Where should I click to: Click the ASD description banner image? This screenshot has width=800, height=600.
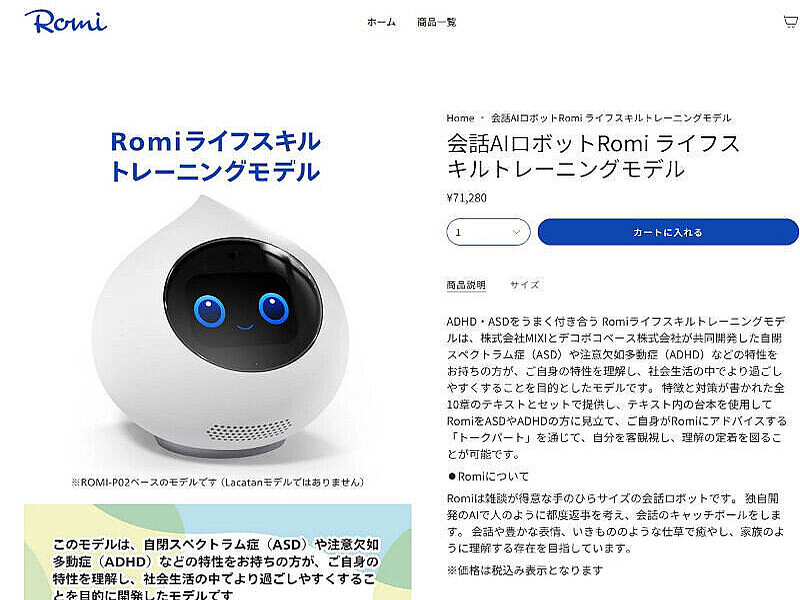pyautogui.click(x=217, y=552)
